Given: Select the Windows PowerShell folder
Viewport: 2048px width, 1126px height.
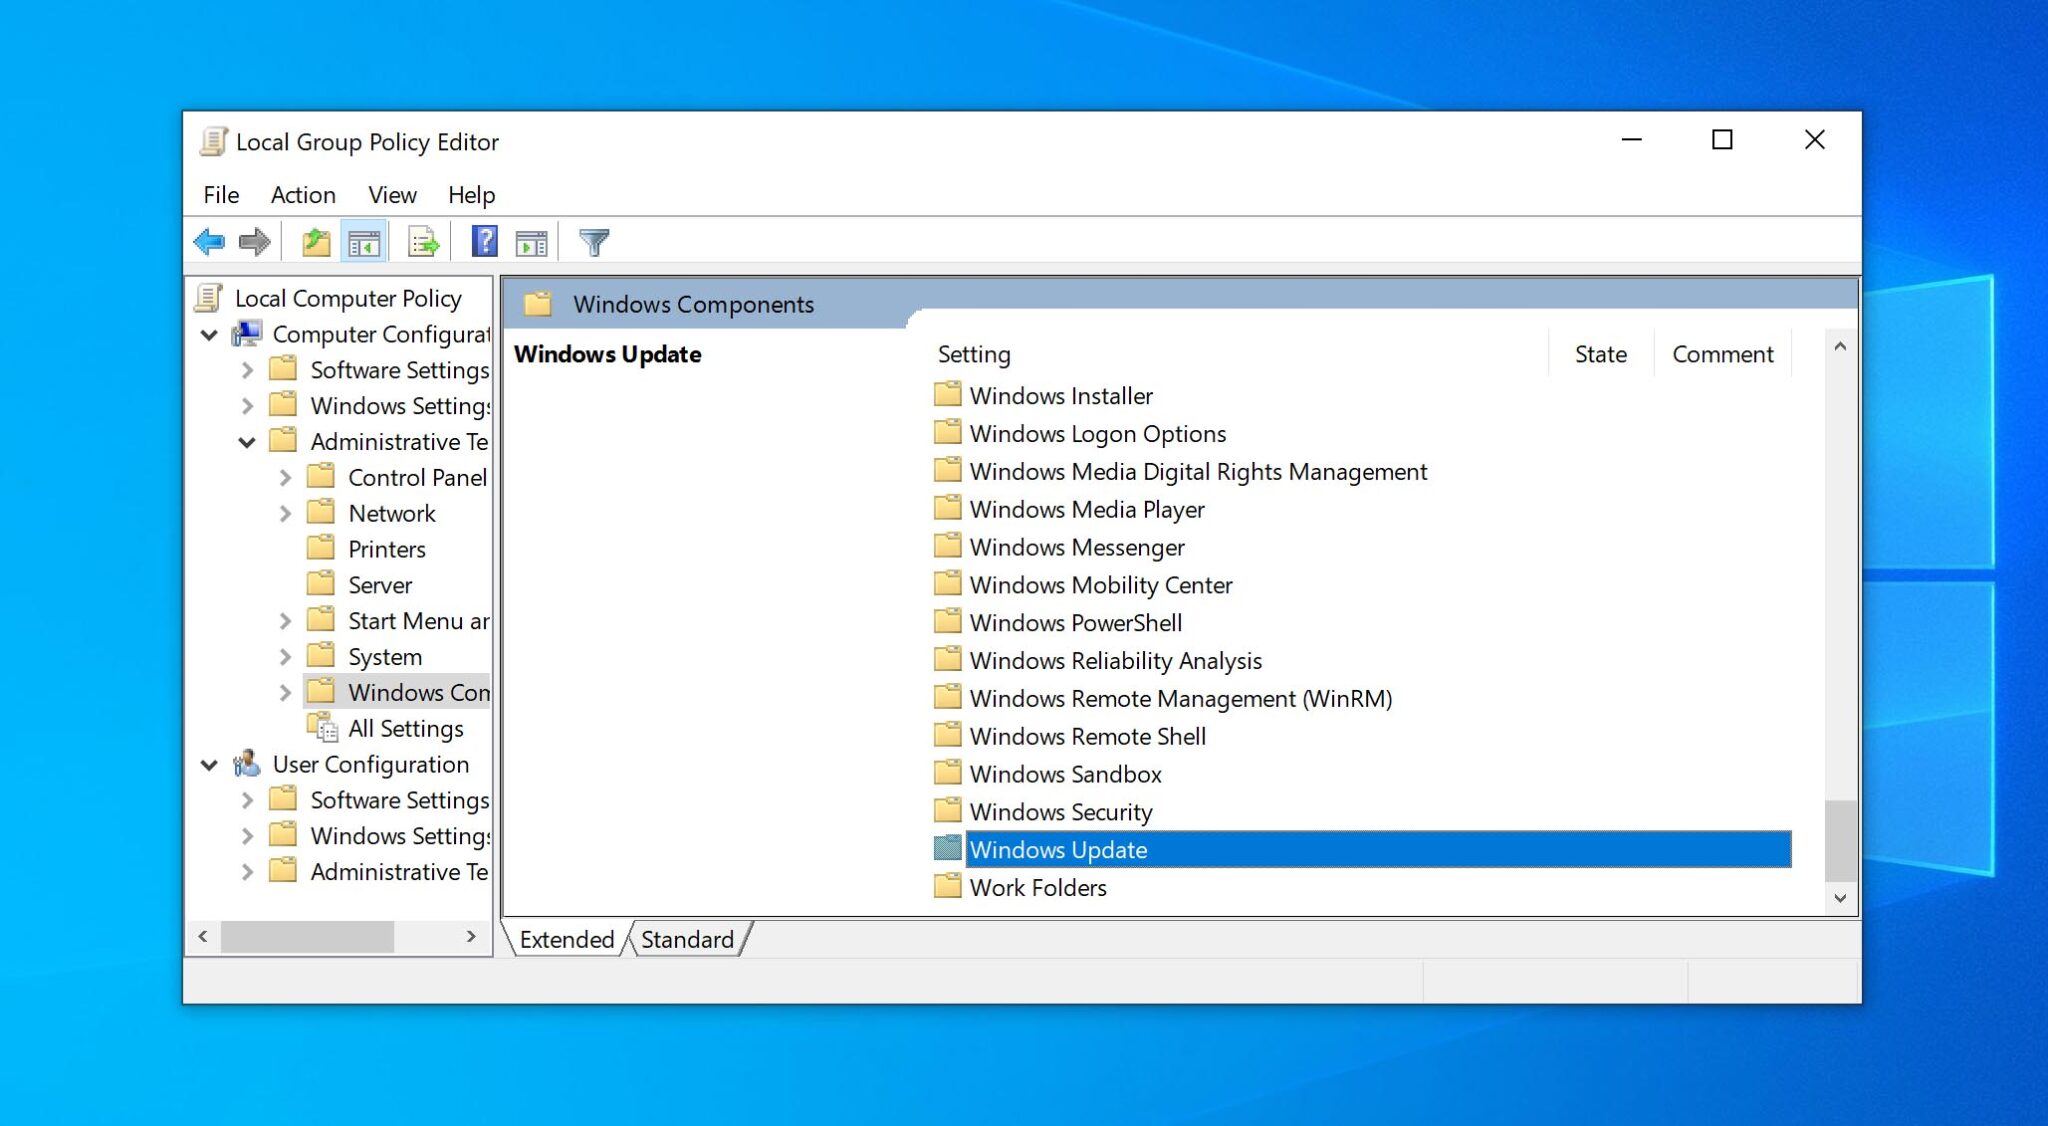Looking at the screenshot, I should click(1077, 622).
